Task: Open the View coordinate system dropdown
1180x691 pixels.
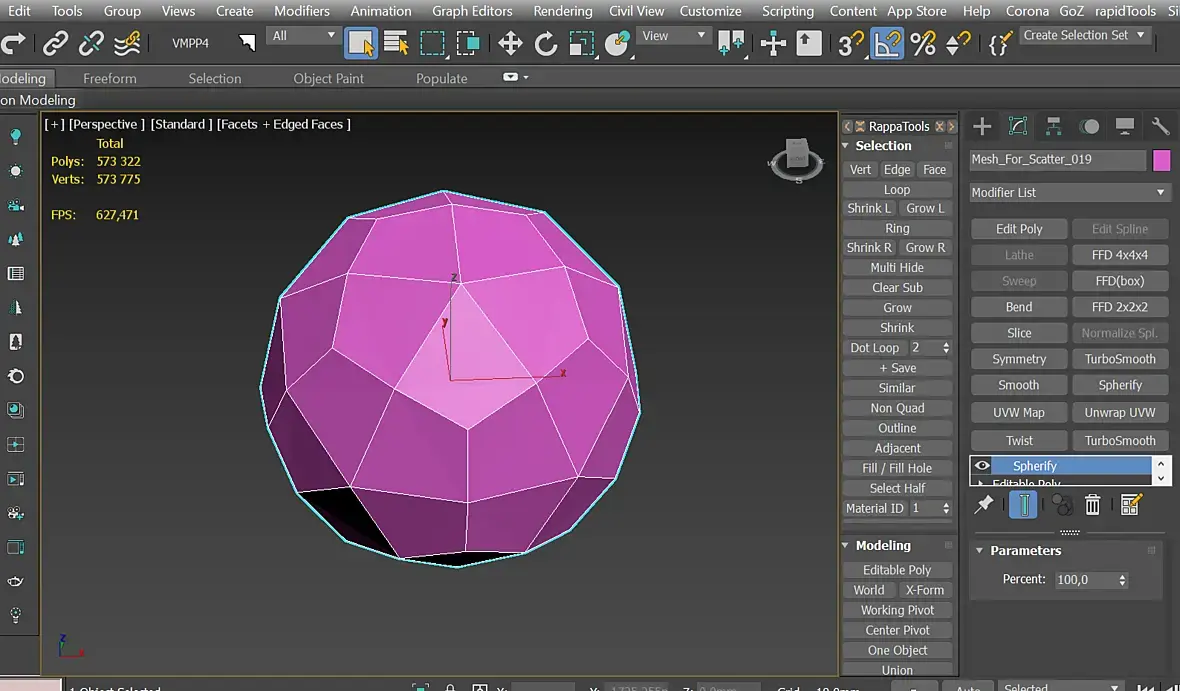Action: (x=674, y=36)
